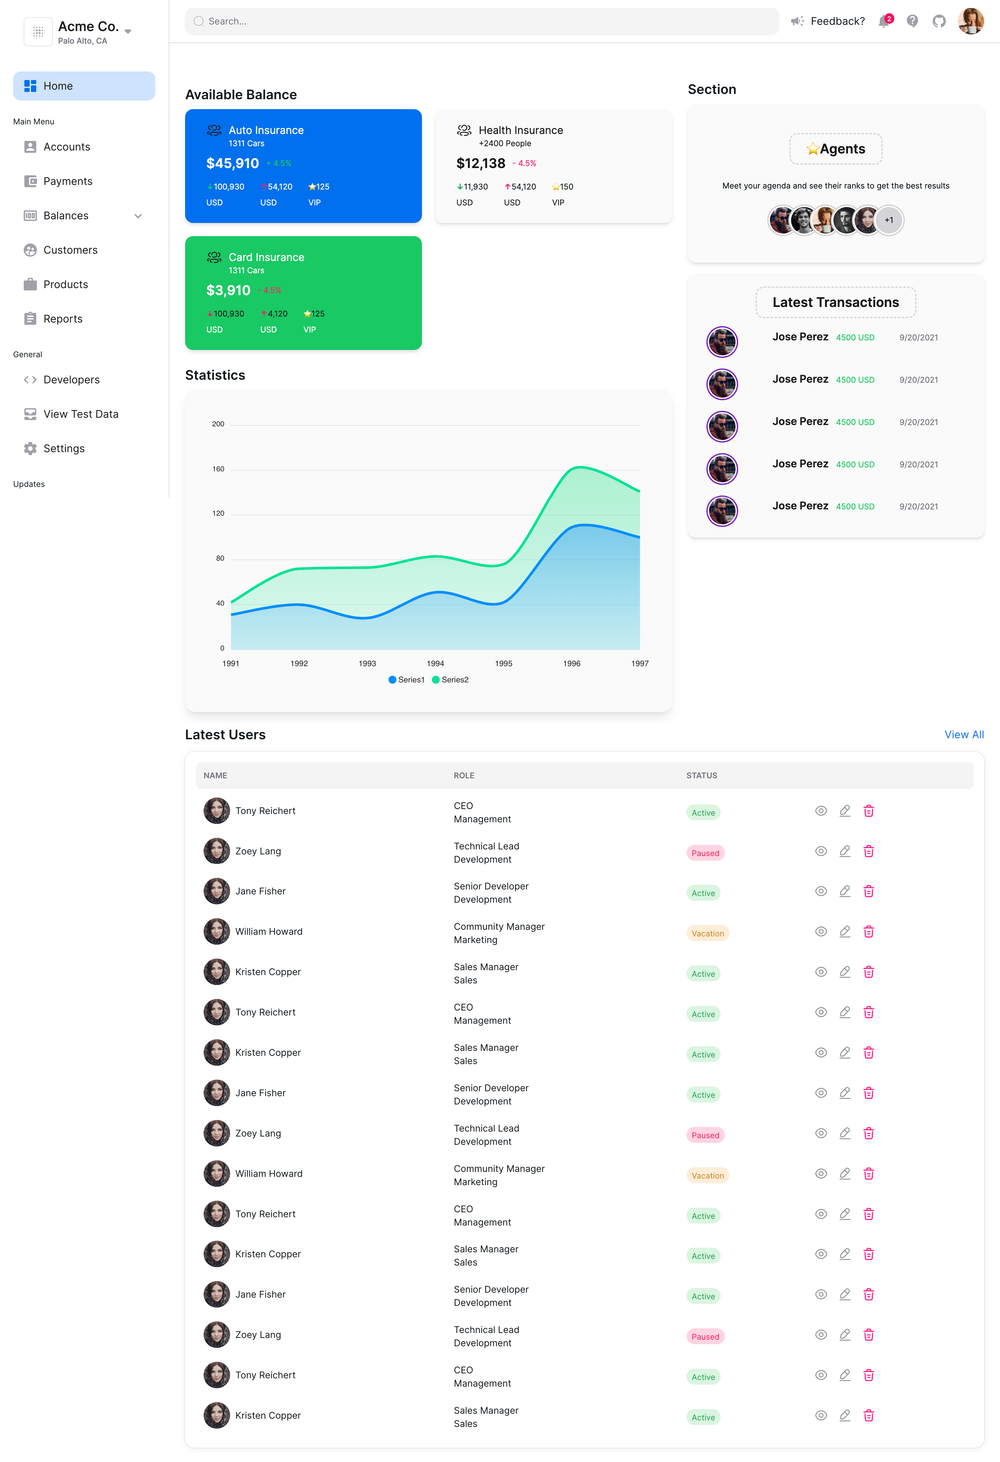Click the search input field
The height and width of the screenshot is (1462, 1000).
point(482,21)
